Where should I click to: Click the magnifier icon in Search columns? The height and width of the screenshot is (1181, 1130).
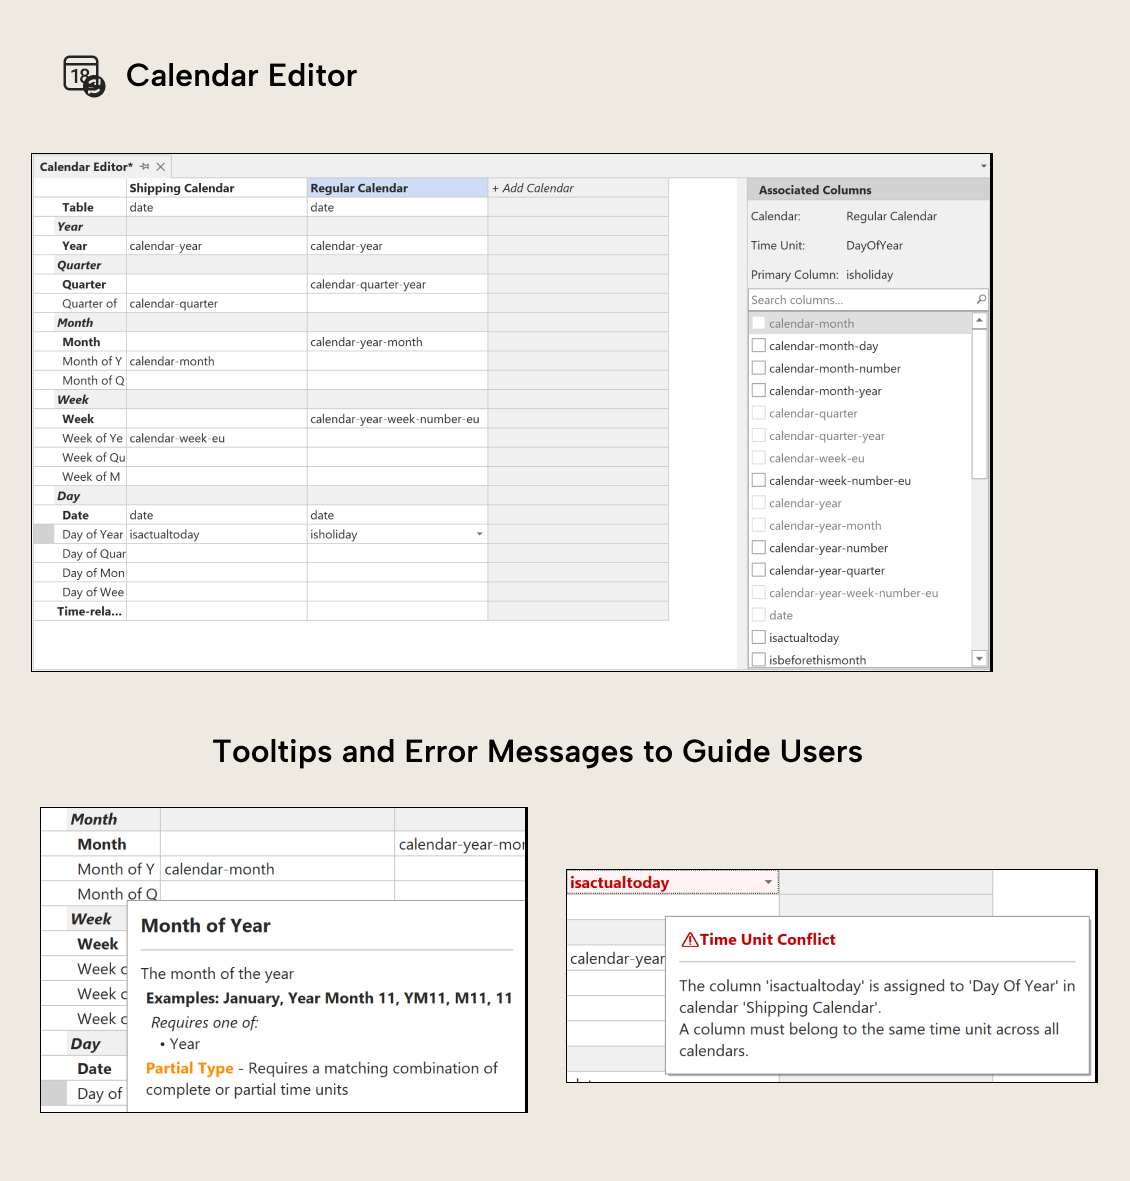[x=979, y=299]
